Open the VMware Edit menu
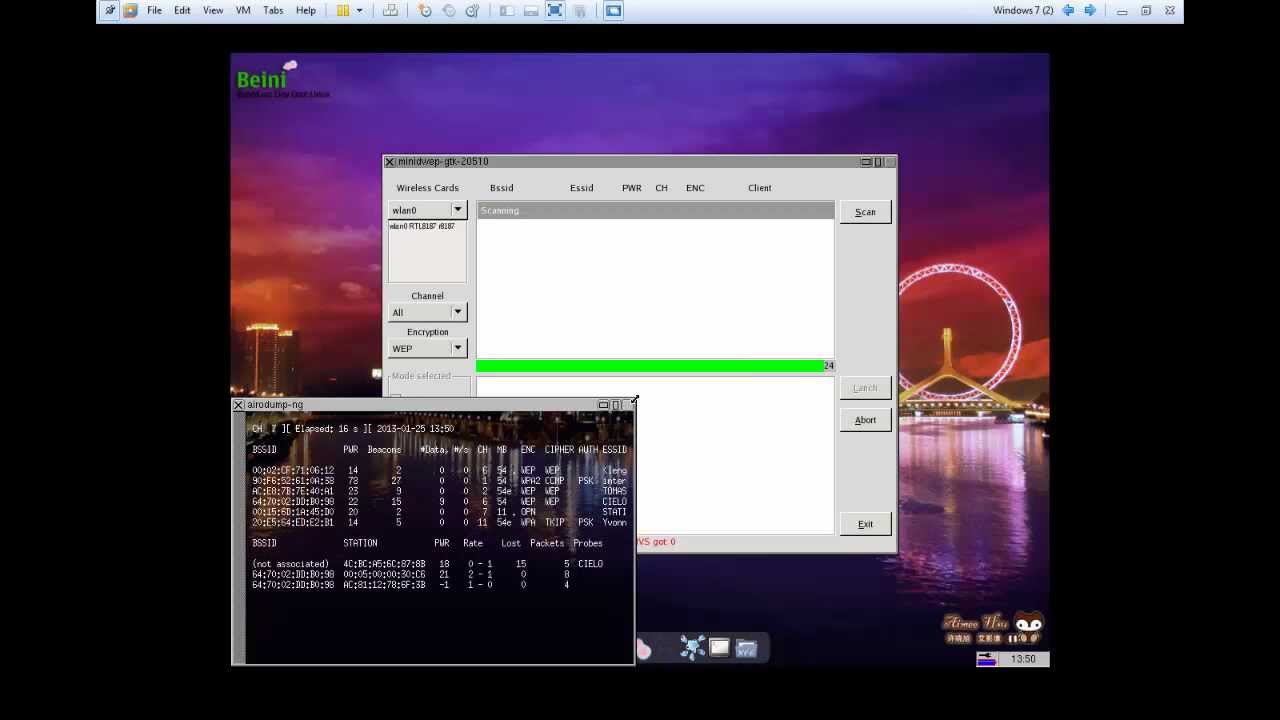 coord(182,10)
